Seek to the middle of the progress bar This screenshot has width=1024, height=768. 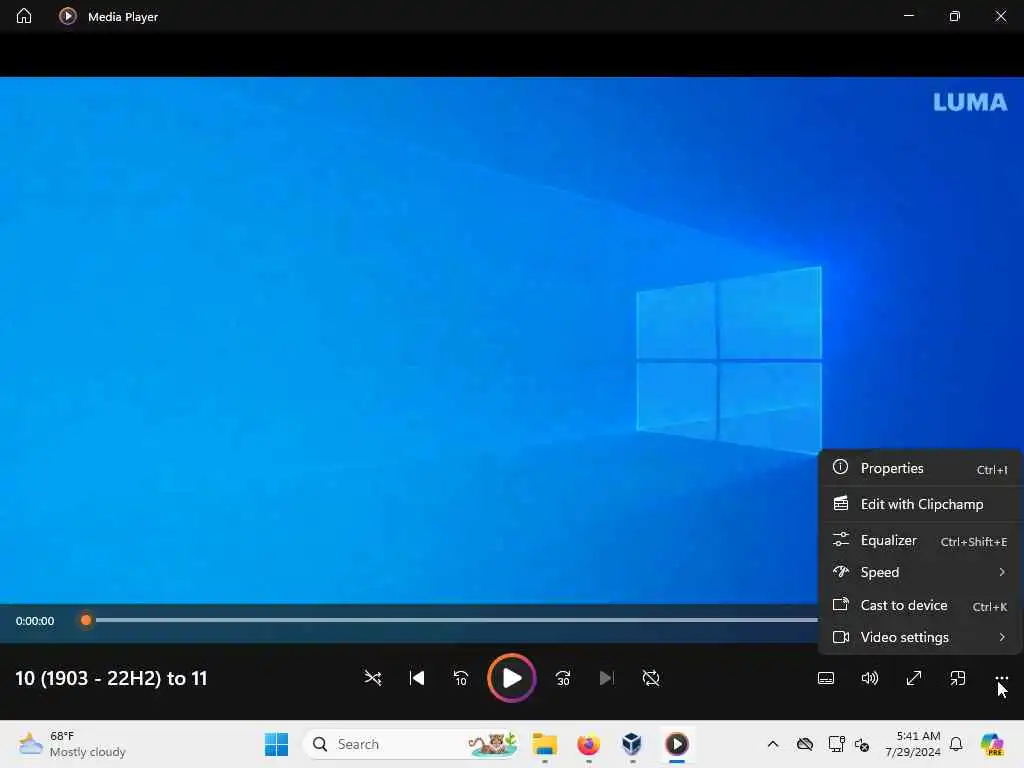tap(512, 620)
